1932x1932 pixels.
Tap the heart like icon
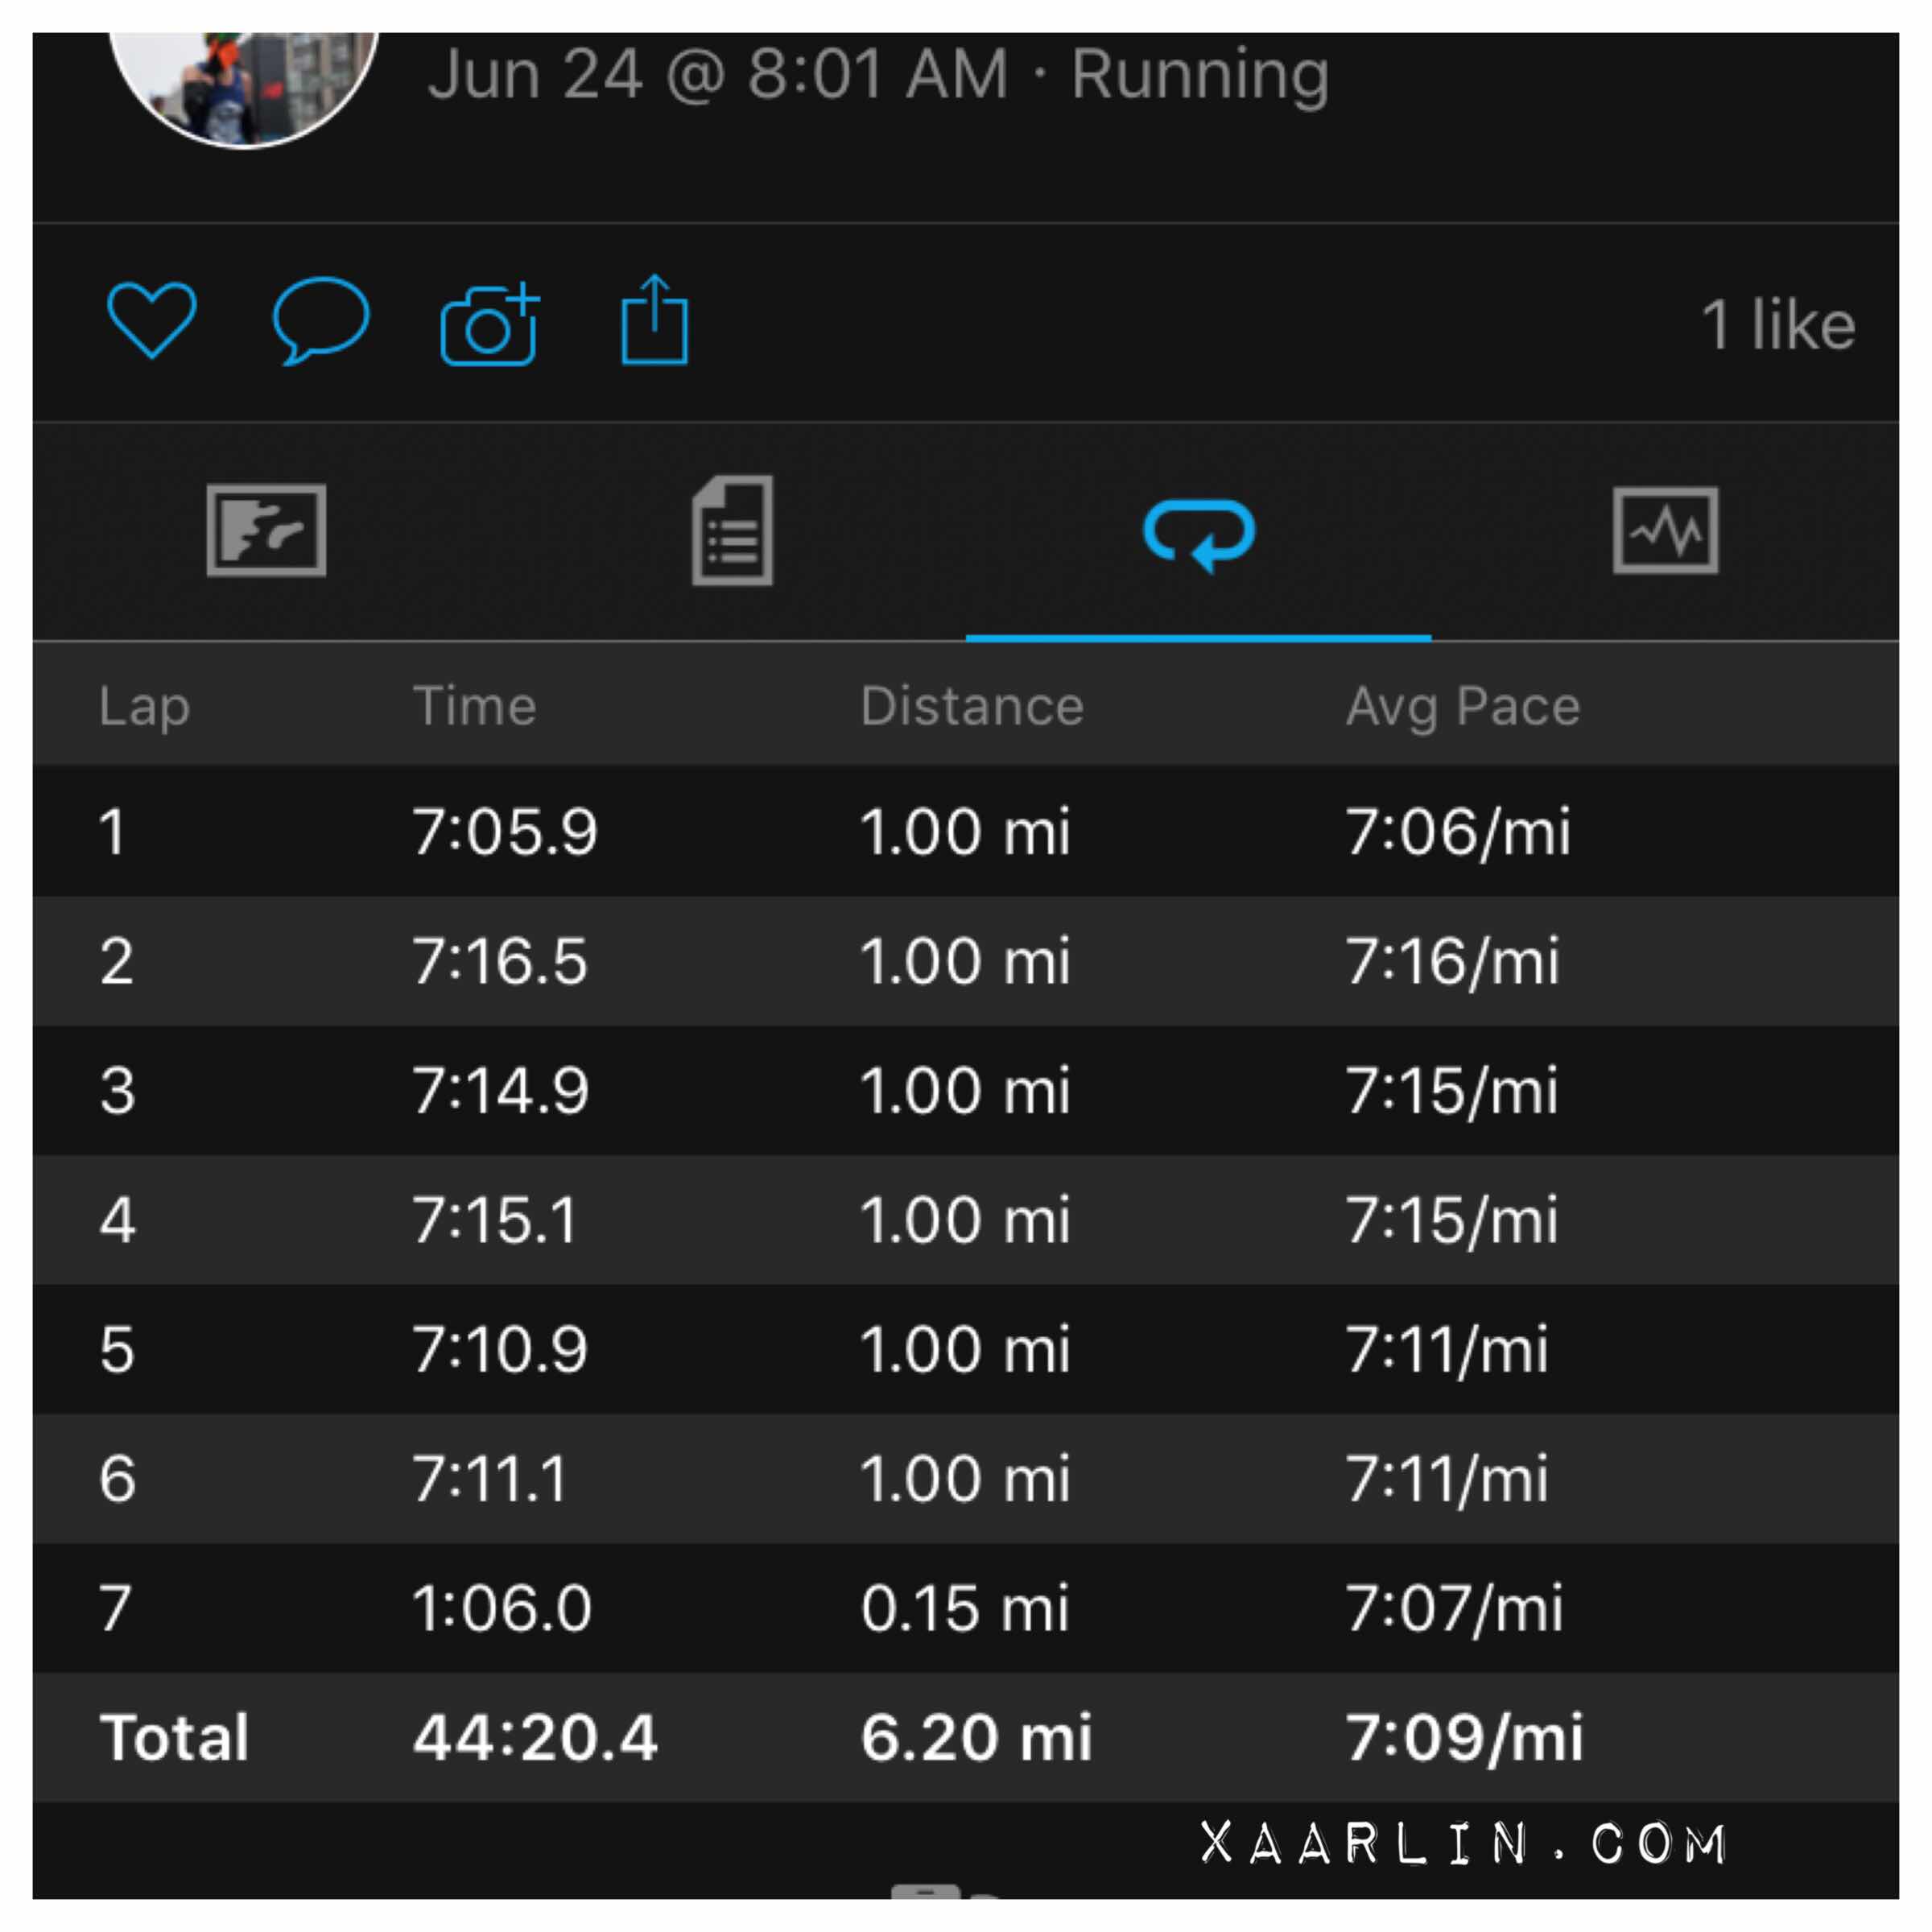click(x=151, y=320)
